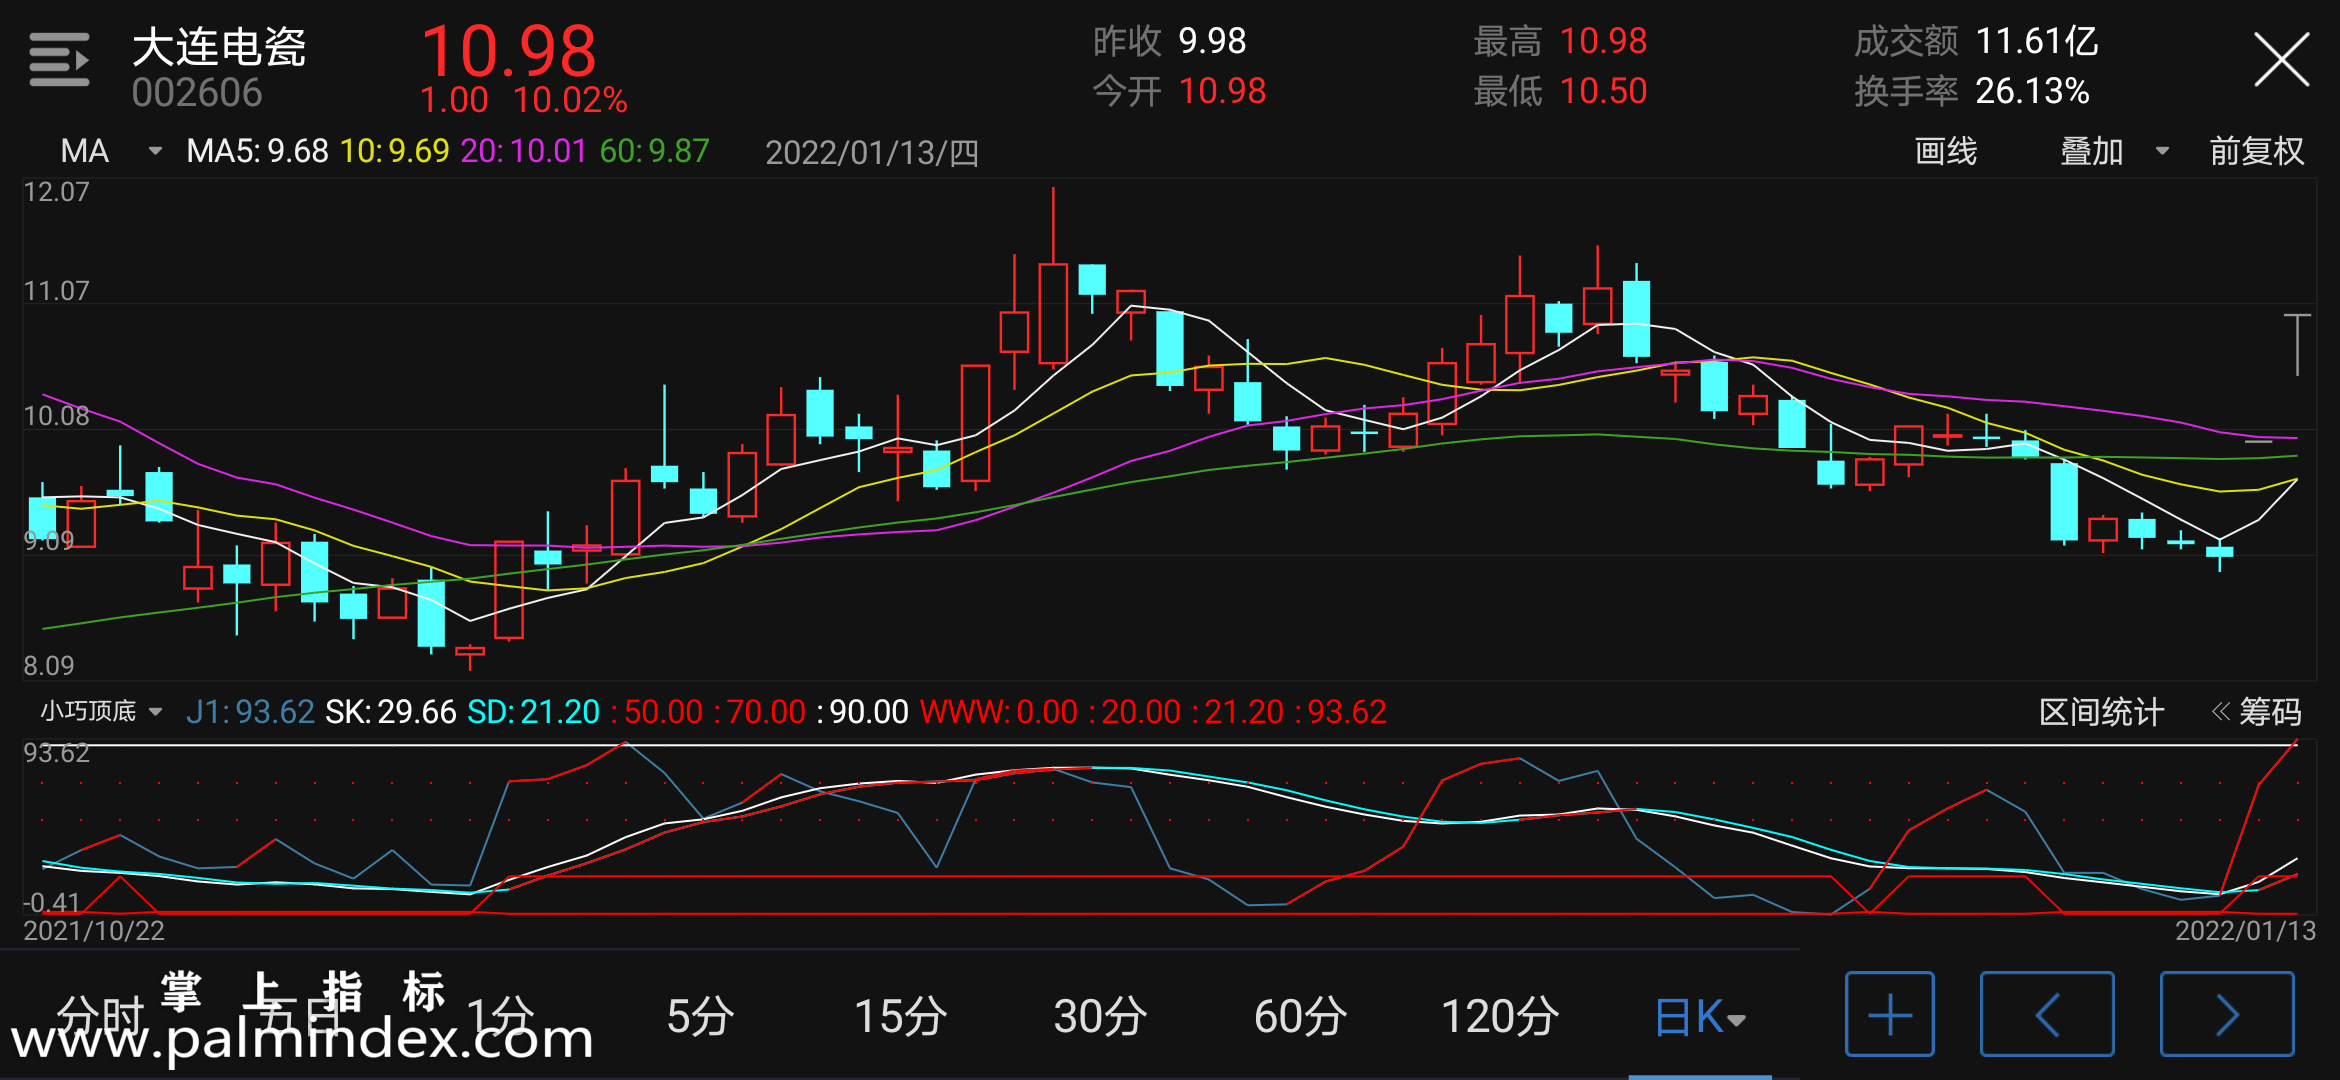
Task: Open the stock list menu icon
Action: click(x=59, y=60)
